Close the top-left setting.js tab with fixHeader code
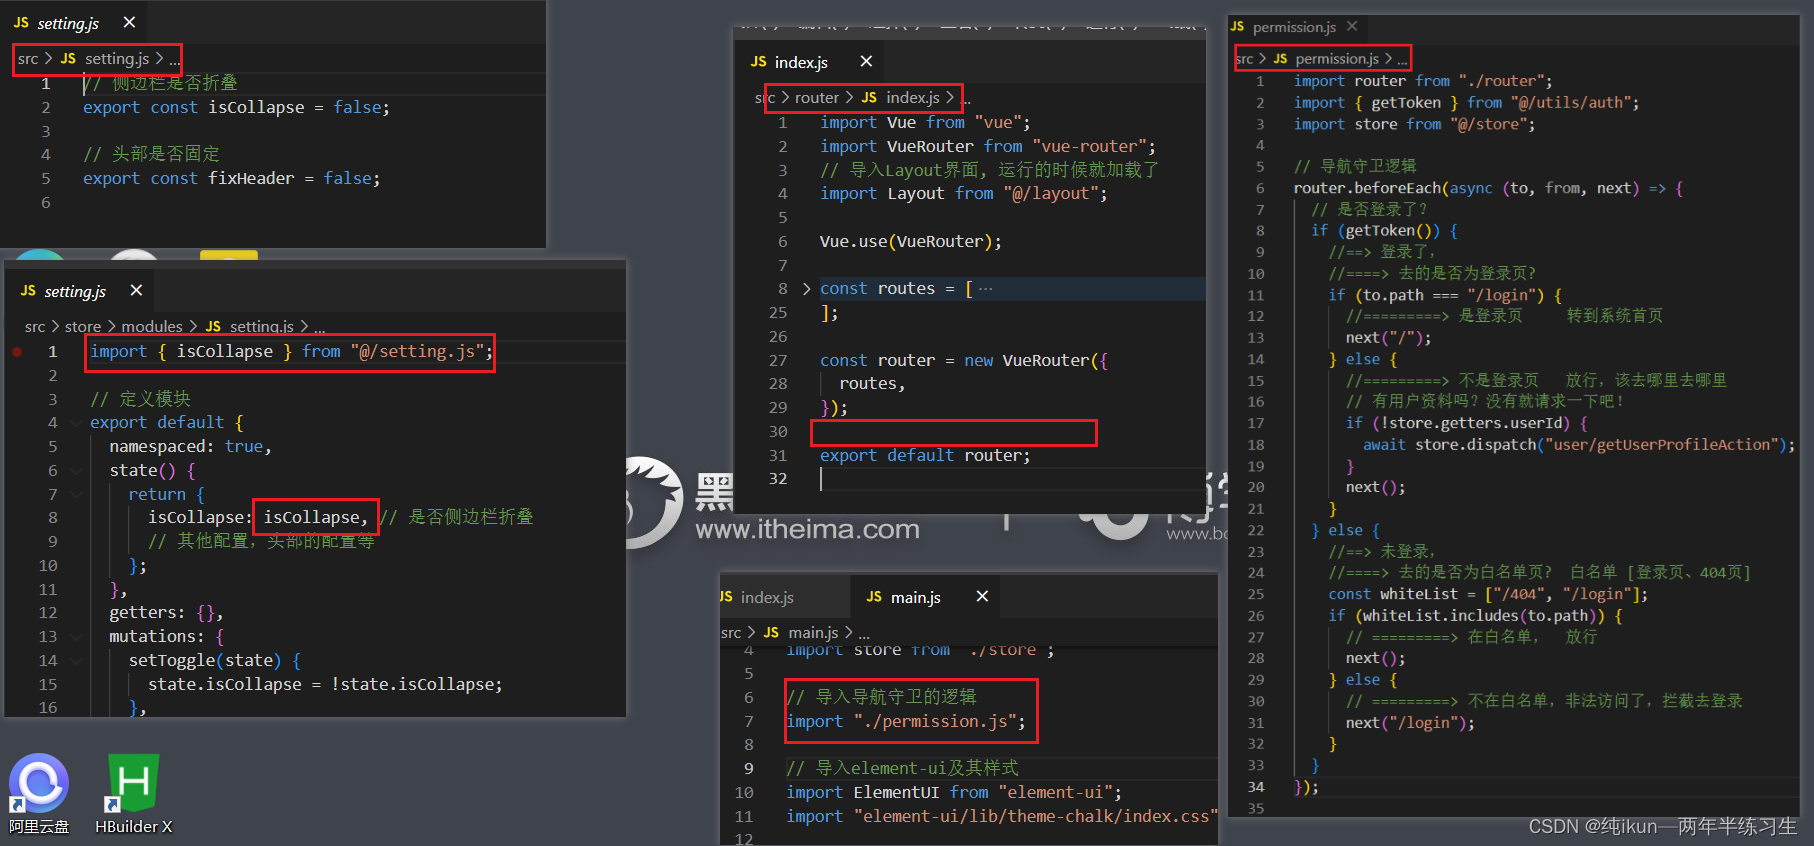Image resolution: width=1814 pixels, height=846 pixels. coord(129,22)
